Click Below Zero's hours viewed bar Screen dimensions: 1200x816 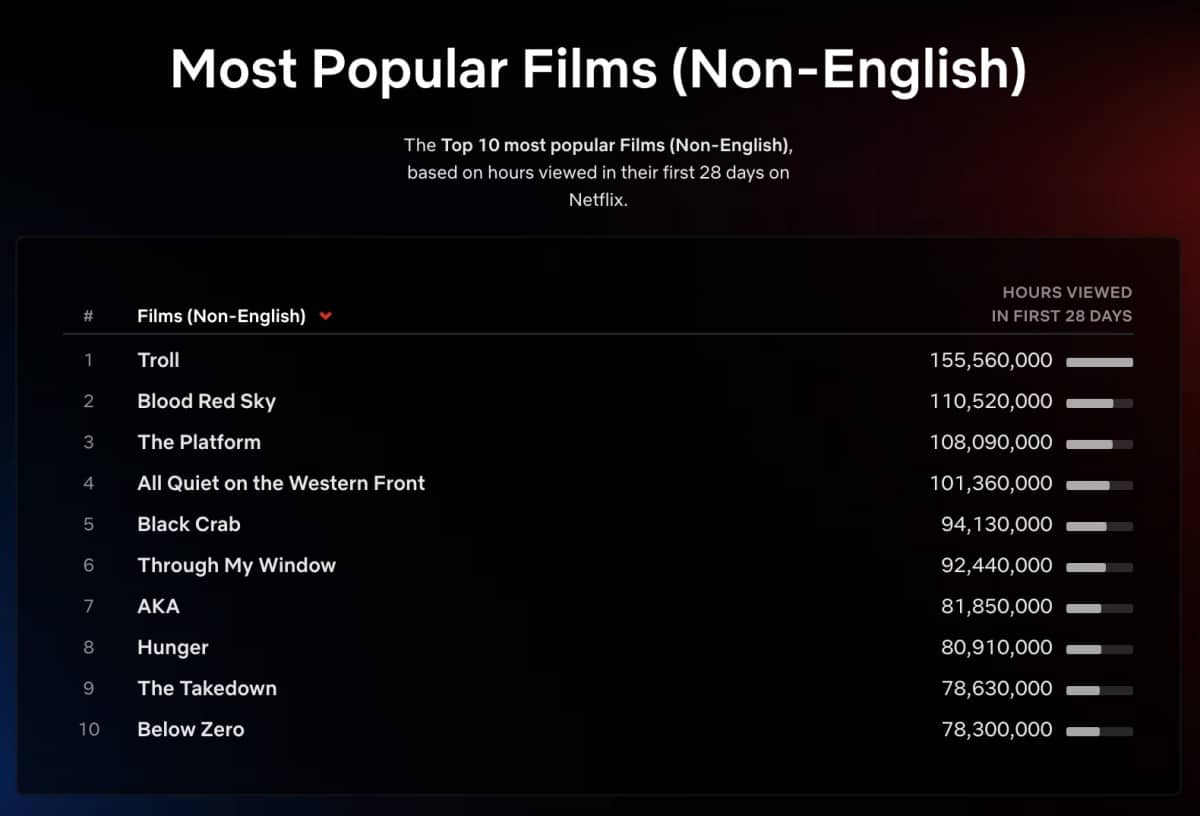[1099, 731]
